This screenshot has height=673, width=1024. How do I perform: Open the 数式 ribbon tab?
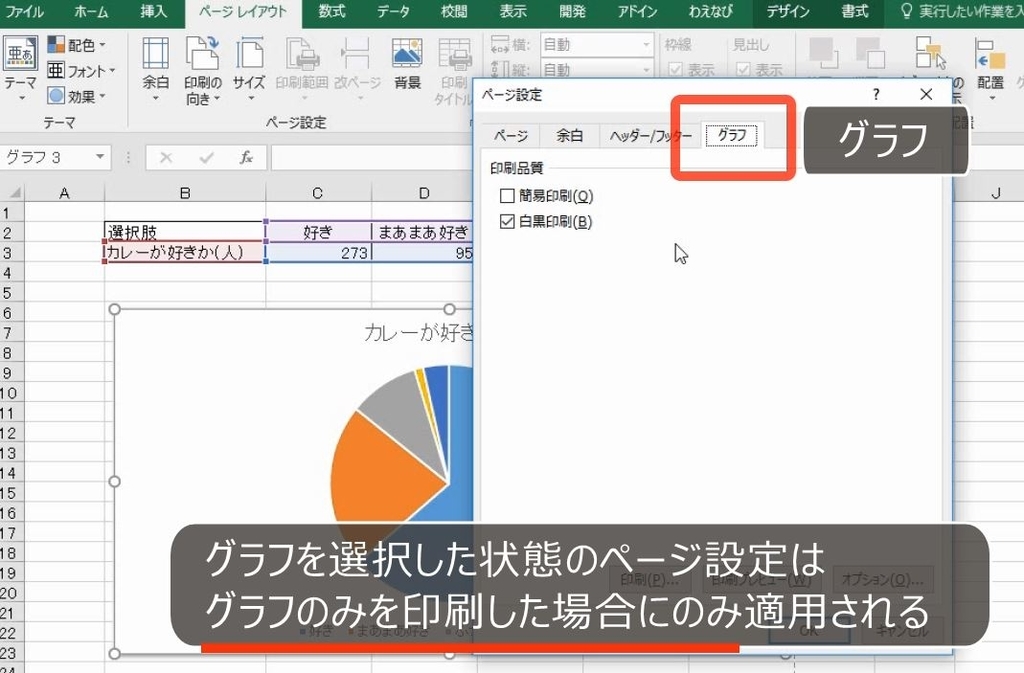pos(332,12)
